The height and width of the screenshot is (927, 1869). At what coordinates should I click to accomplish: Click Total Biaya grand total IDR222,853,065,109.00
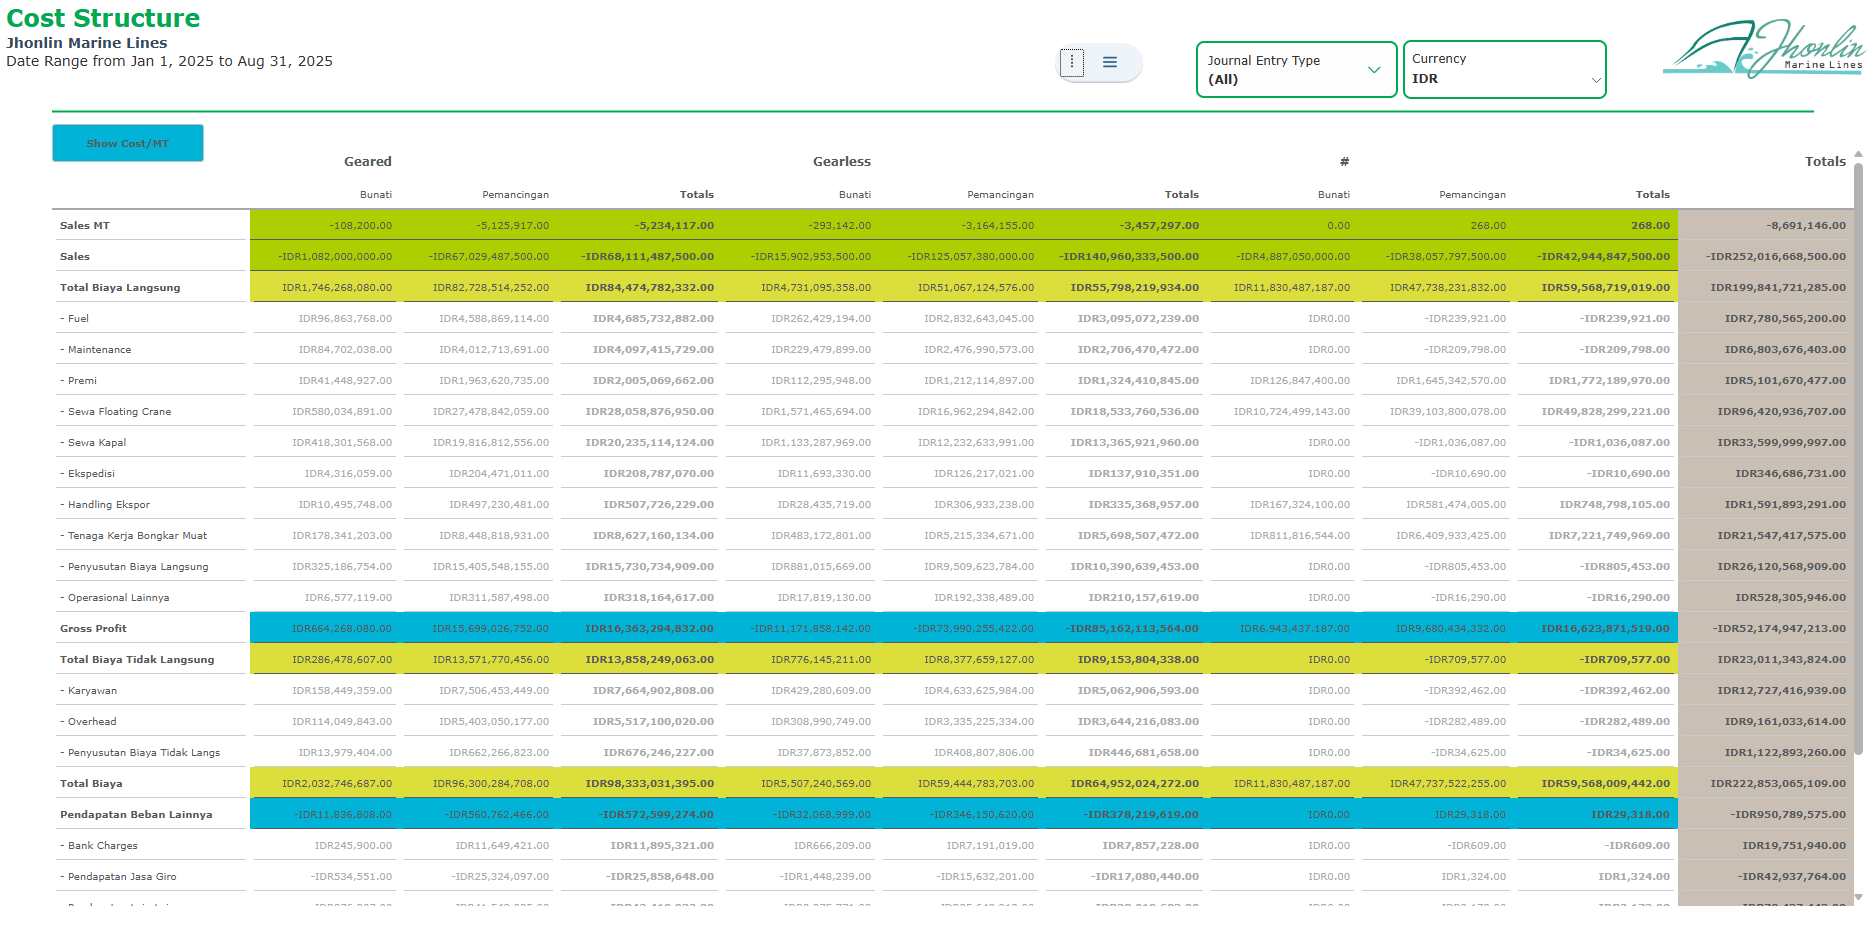coord(1778,784)
